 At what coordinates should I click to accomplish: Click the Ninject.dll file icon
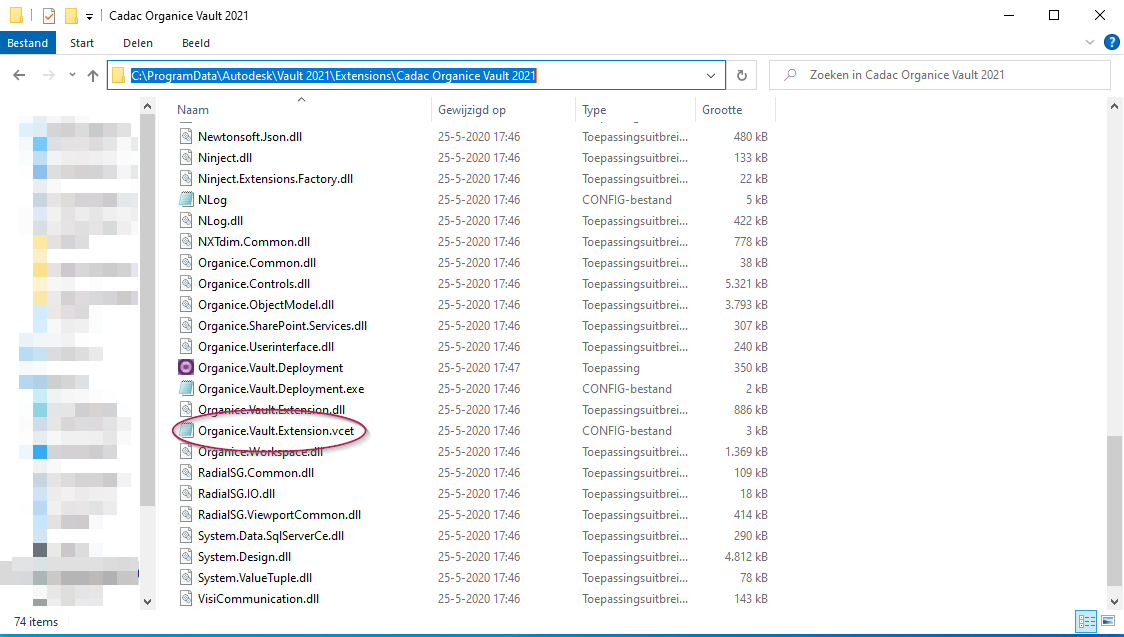click(186, 158)
